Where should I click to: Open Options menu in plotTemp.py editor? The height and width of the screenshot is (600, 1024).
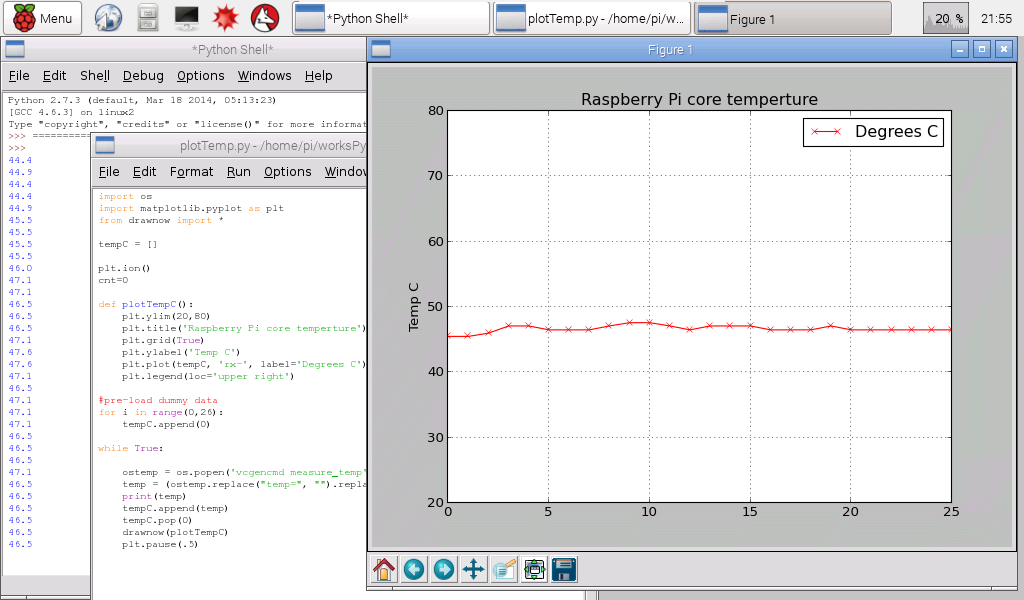(x=287, y=172)
